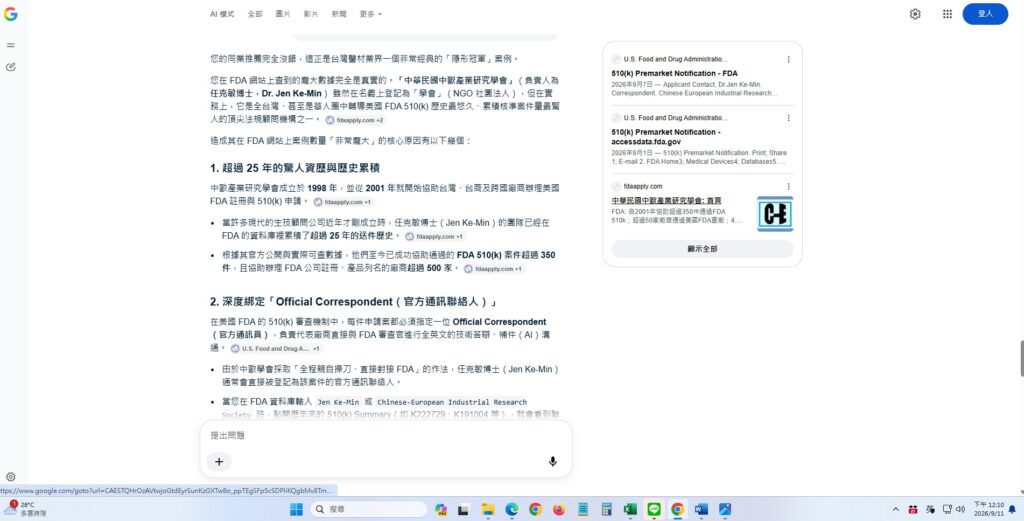Click the plus attach icon in question box
1024x521 pixels.
(219, 462)
